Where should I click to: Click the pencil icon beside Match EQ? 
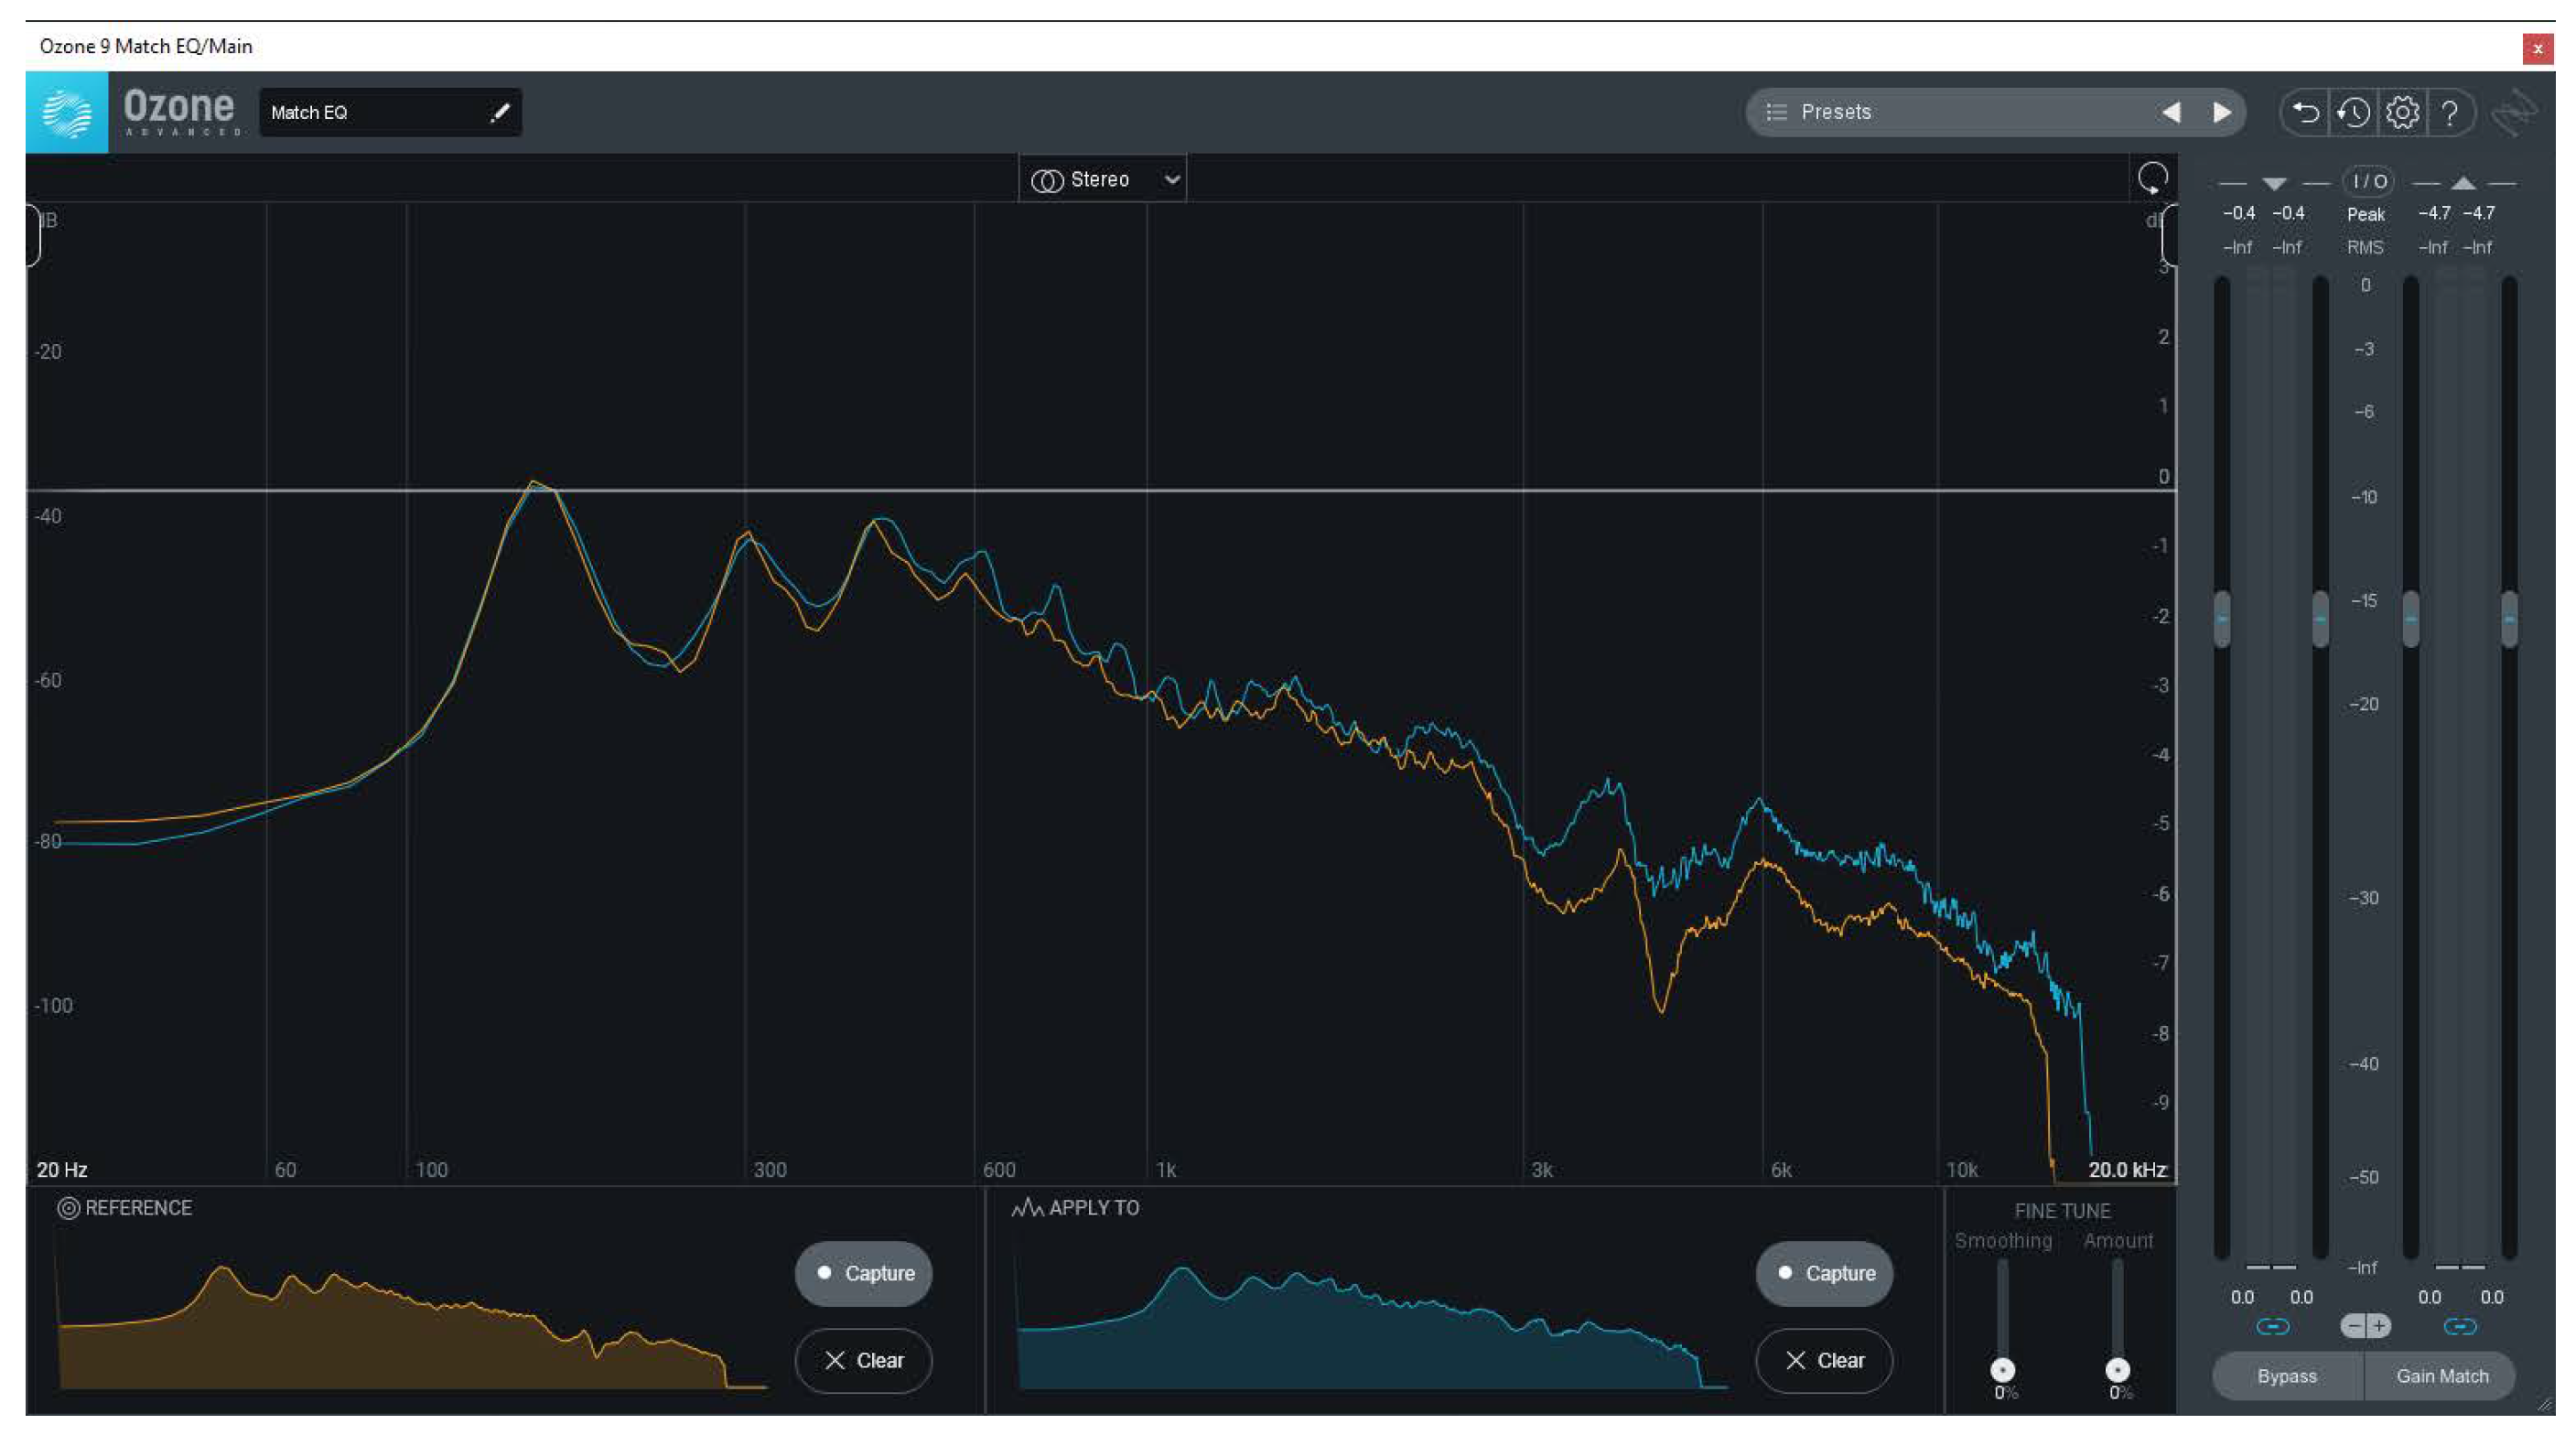[500, 112]
